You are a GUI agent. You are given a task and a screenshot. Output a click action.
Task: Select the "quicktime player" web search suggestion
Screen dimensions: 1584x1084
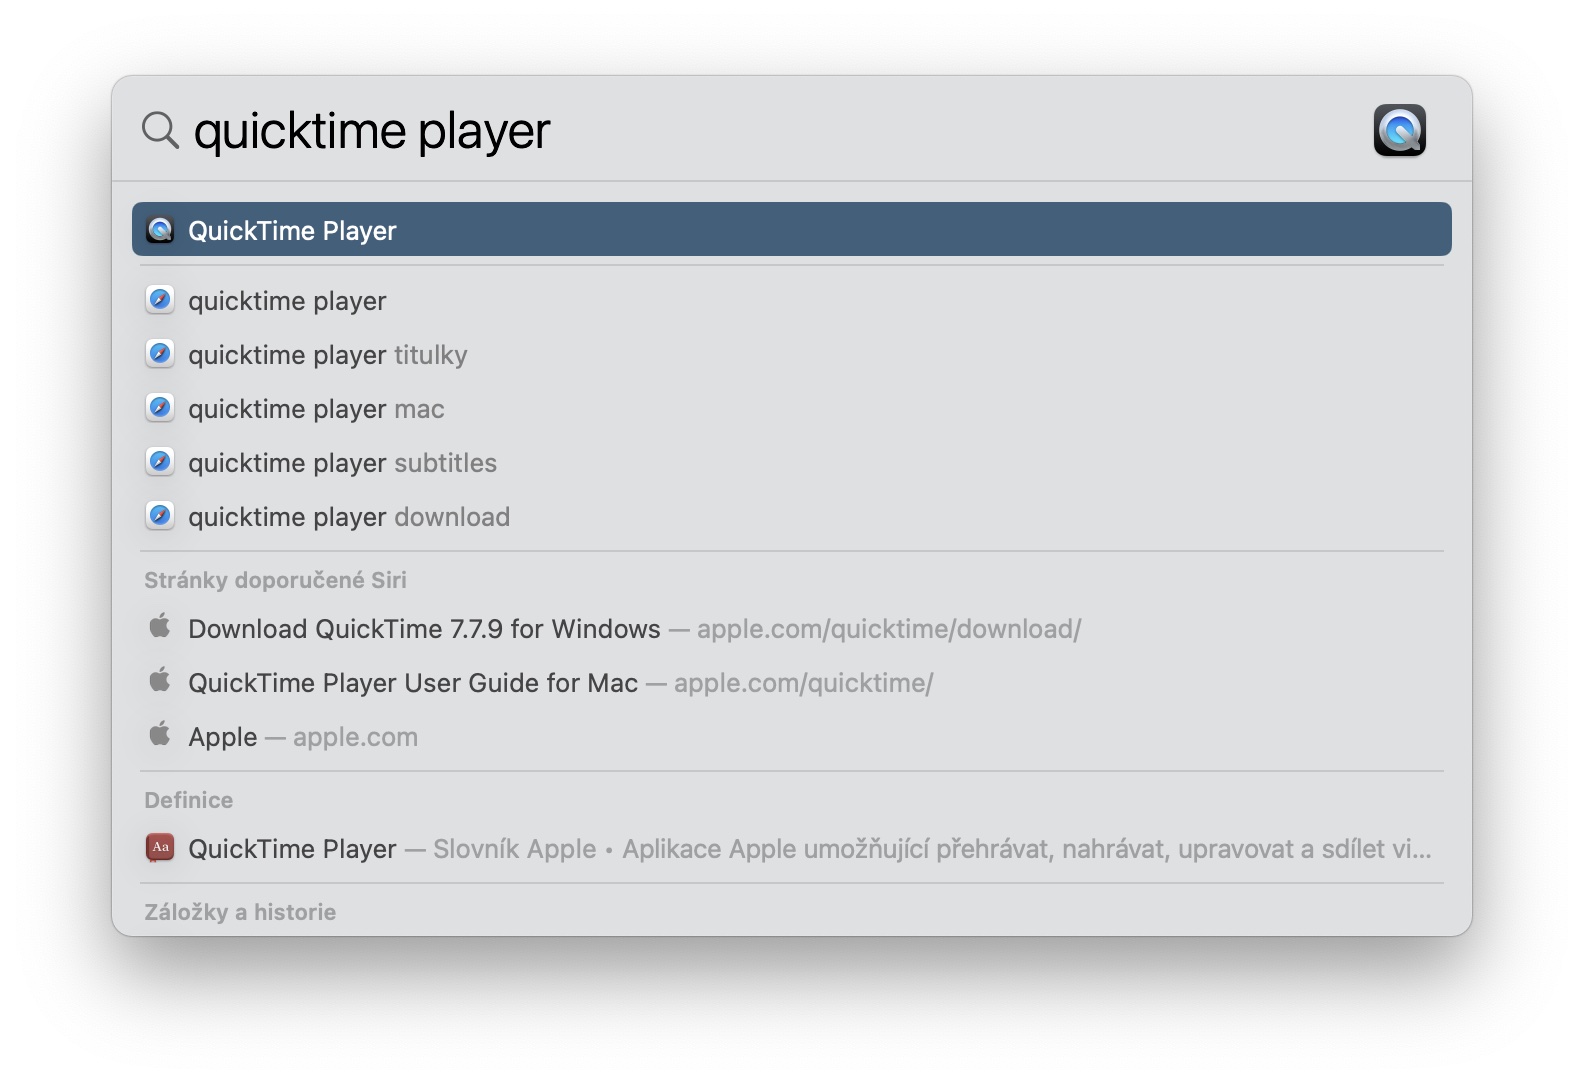(x=792, y=300)
